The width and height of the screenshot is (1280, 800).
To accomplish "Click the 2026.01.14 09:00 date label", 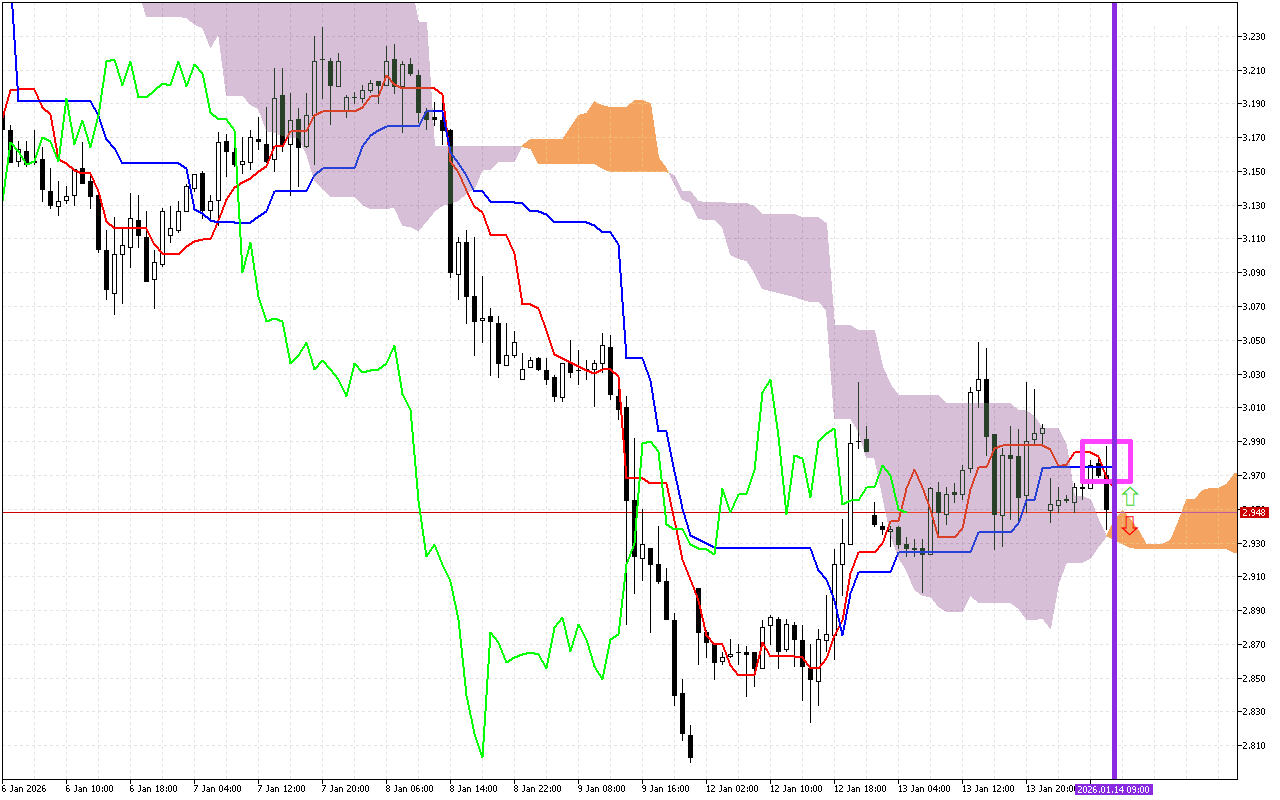I will 1113,789.
